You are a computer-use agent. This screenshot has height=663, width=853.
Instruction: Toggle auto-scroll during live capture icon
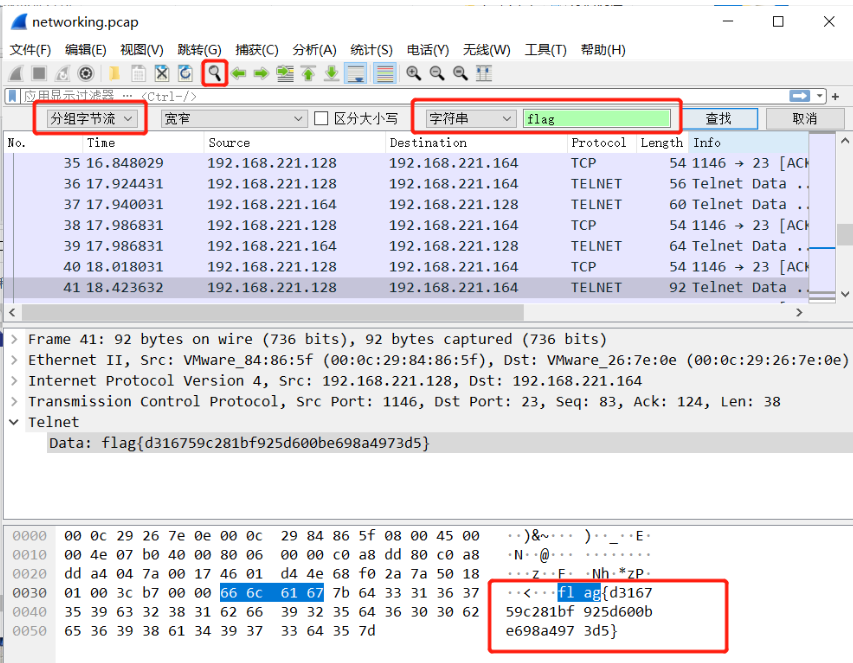[x=355, y=73]
